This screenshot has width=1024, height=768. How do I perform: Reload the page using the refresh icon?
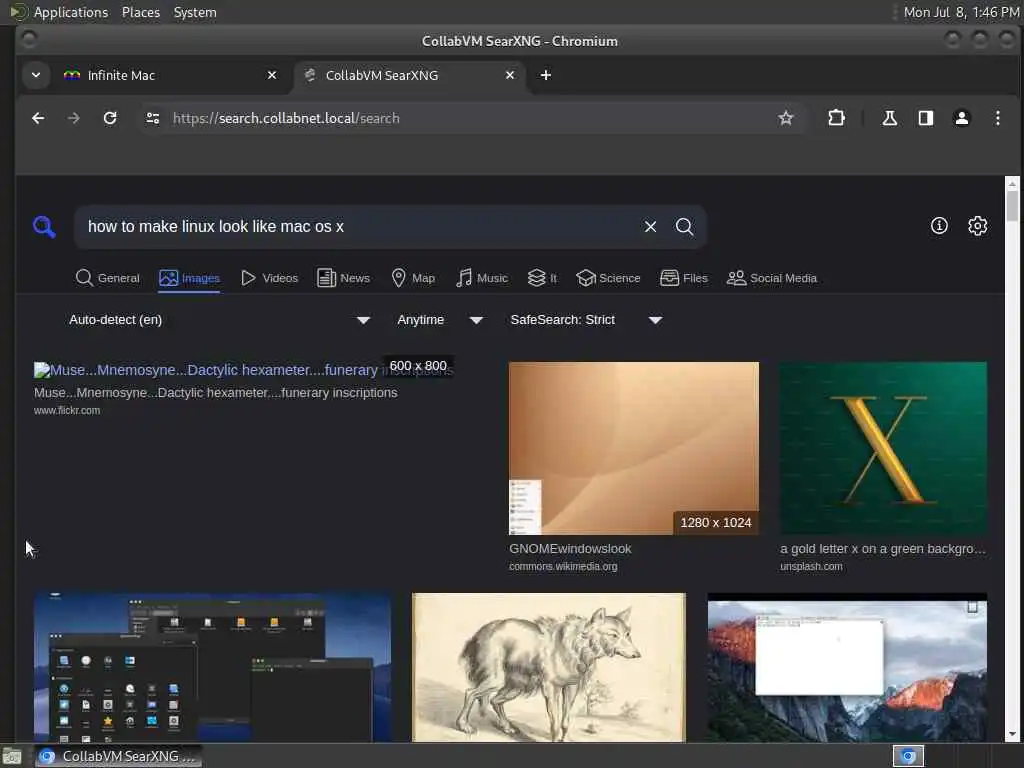pos(110,118)
